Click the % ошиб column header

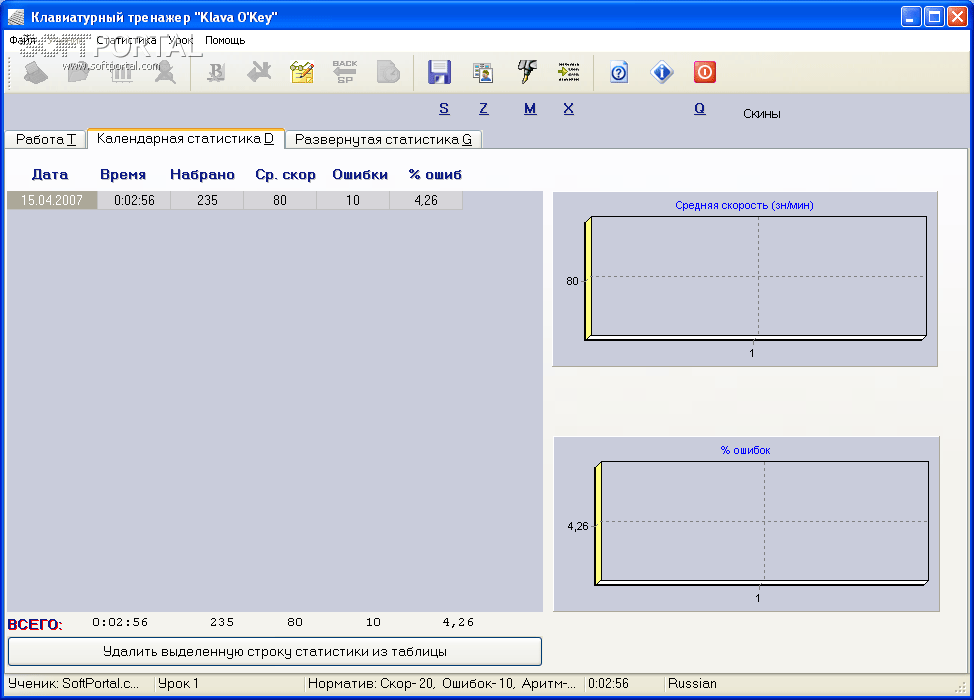pos(435,175)
